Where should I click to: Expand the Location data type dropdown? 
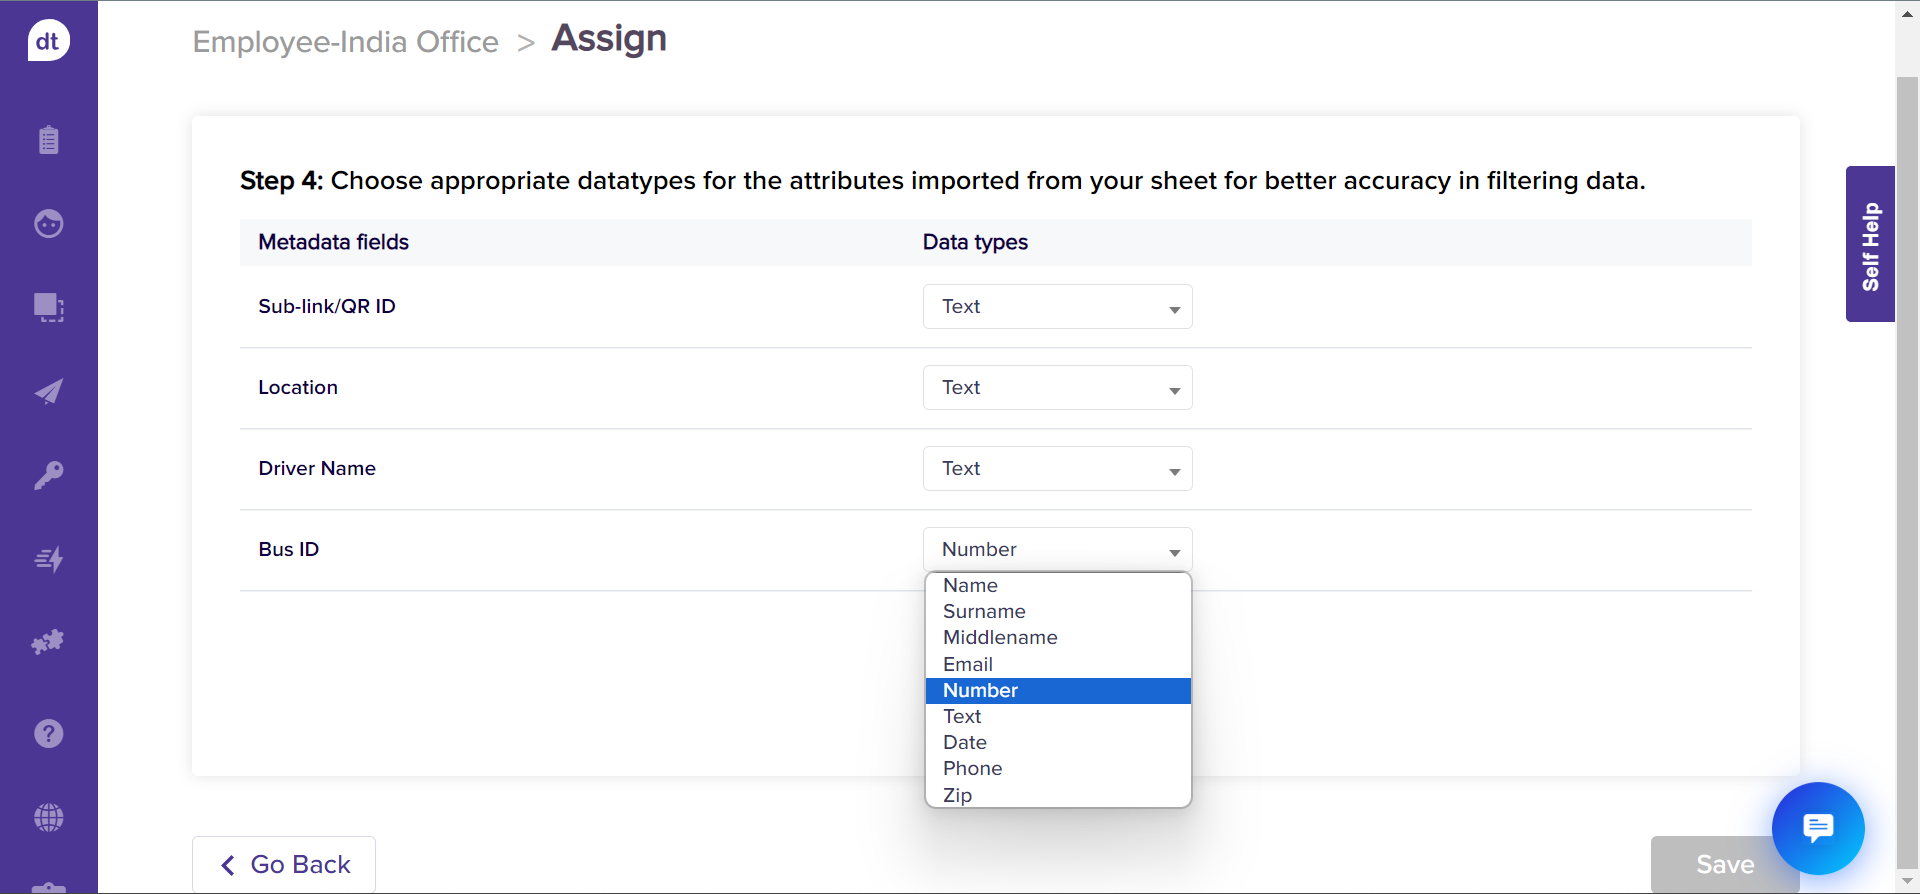pyautogui.click(x=1057, y=388)
